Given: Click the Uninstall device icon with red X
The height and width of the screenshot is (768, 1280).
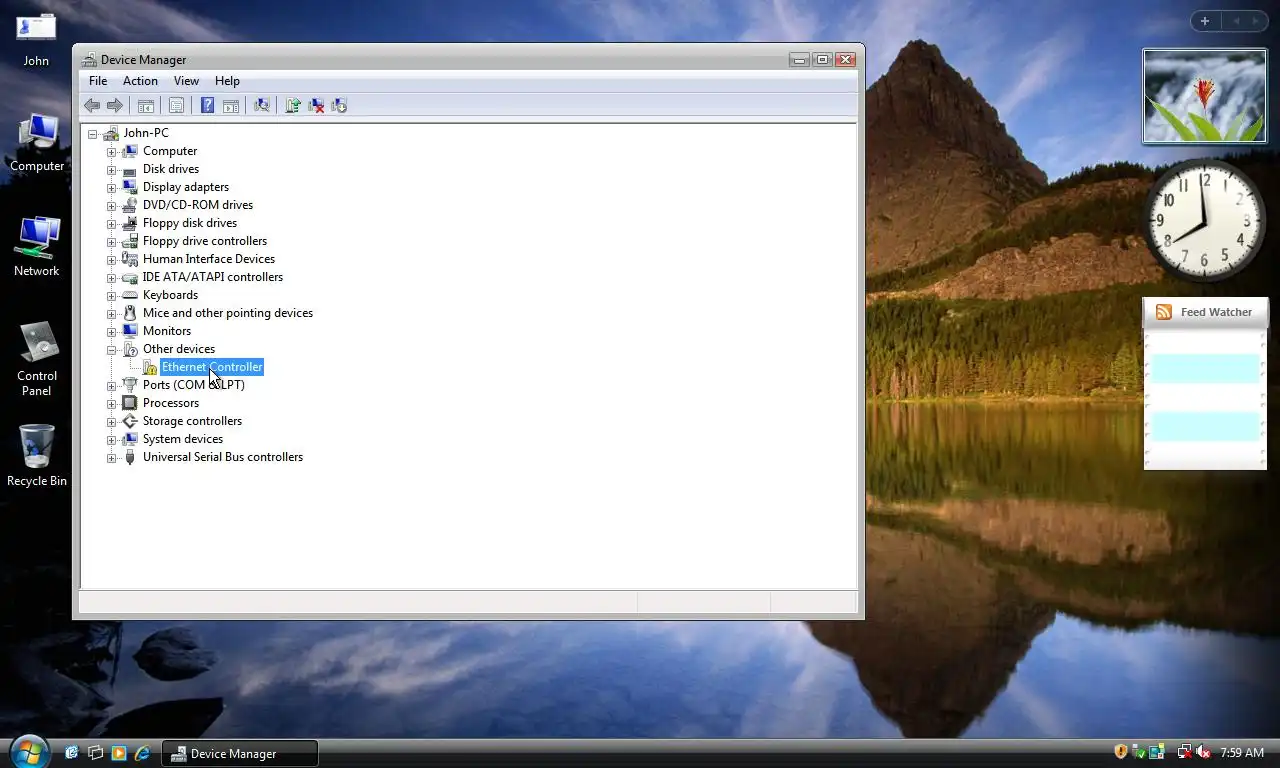Looking at the screenshot, I should 316,105.
